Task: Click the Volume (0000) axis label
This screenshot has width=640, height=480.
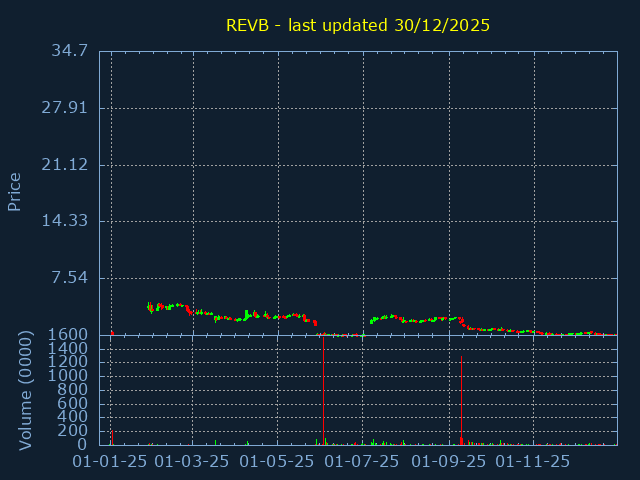Action: pos(27,392)
